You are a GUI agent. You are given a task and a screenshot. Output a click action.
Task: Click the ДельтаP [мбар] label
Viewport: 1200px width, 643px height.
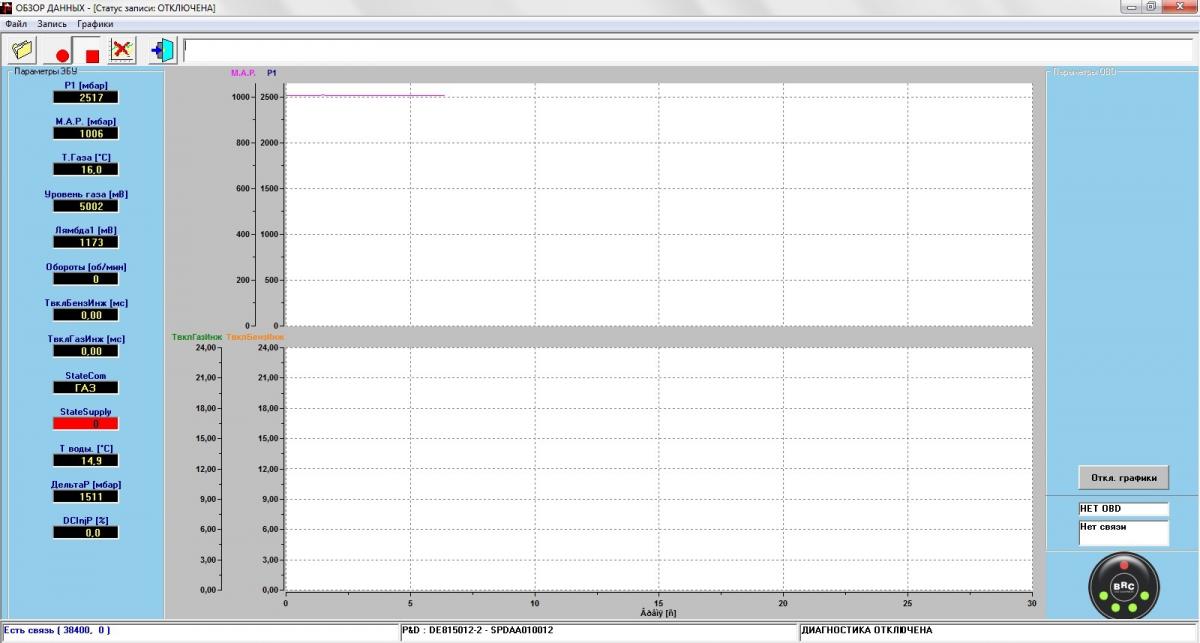tap(85, 484)
